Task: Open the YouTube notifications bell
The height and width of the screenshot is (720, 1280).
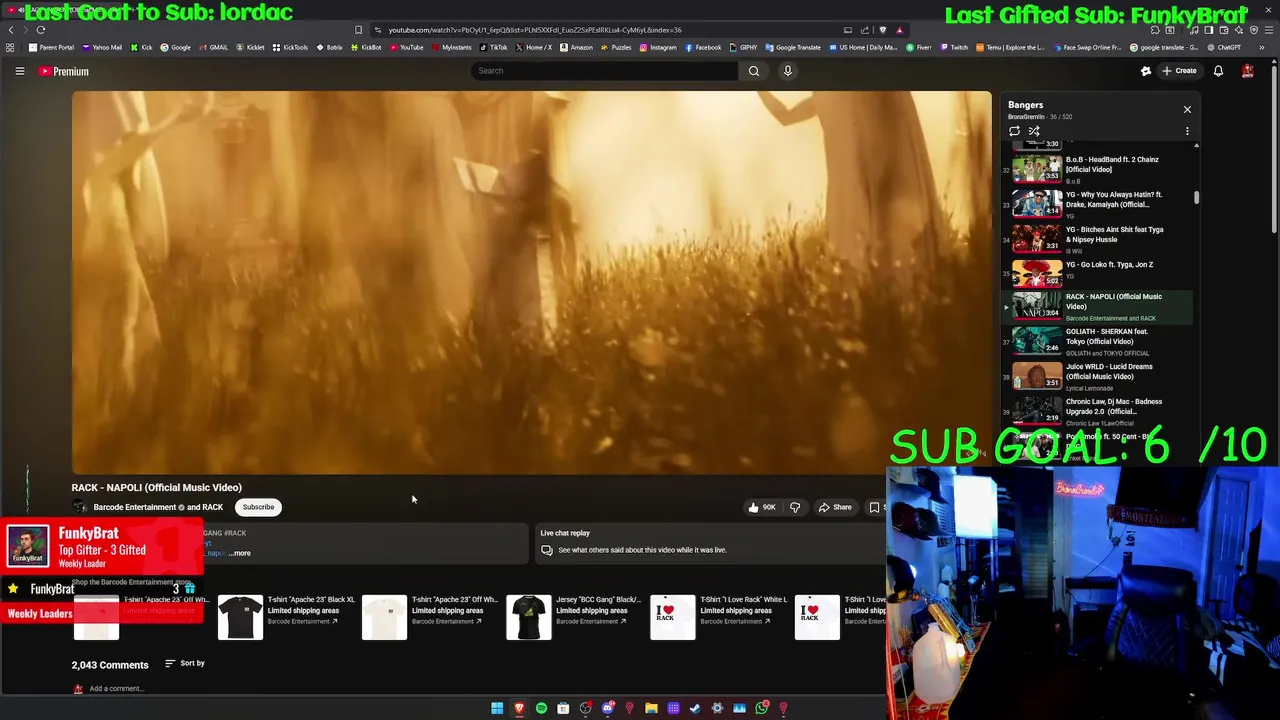Action: coord(1218,71)
